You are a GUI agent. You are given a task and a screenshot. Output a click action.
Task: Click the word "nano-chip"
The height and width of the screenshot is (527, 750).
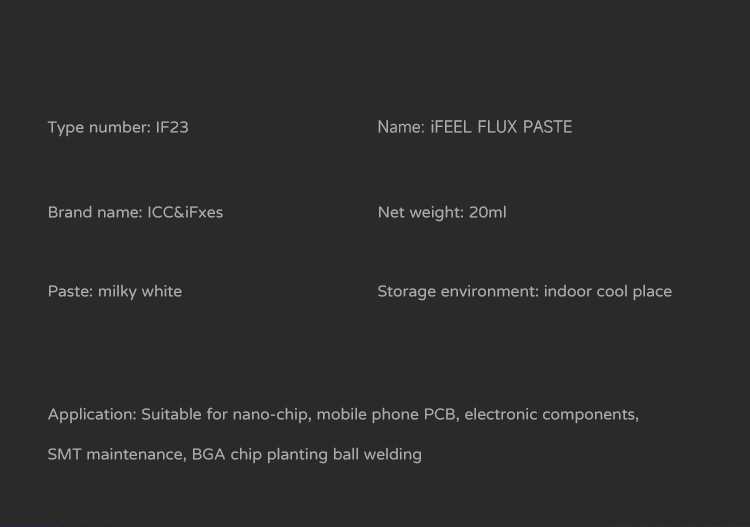coord(270,414)
